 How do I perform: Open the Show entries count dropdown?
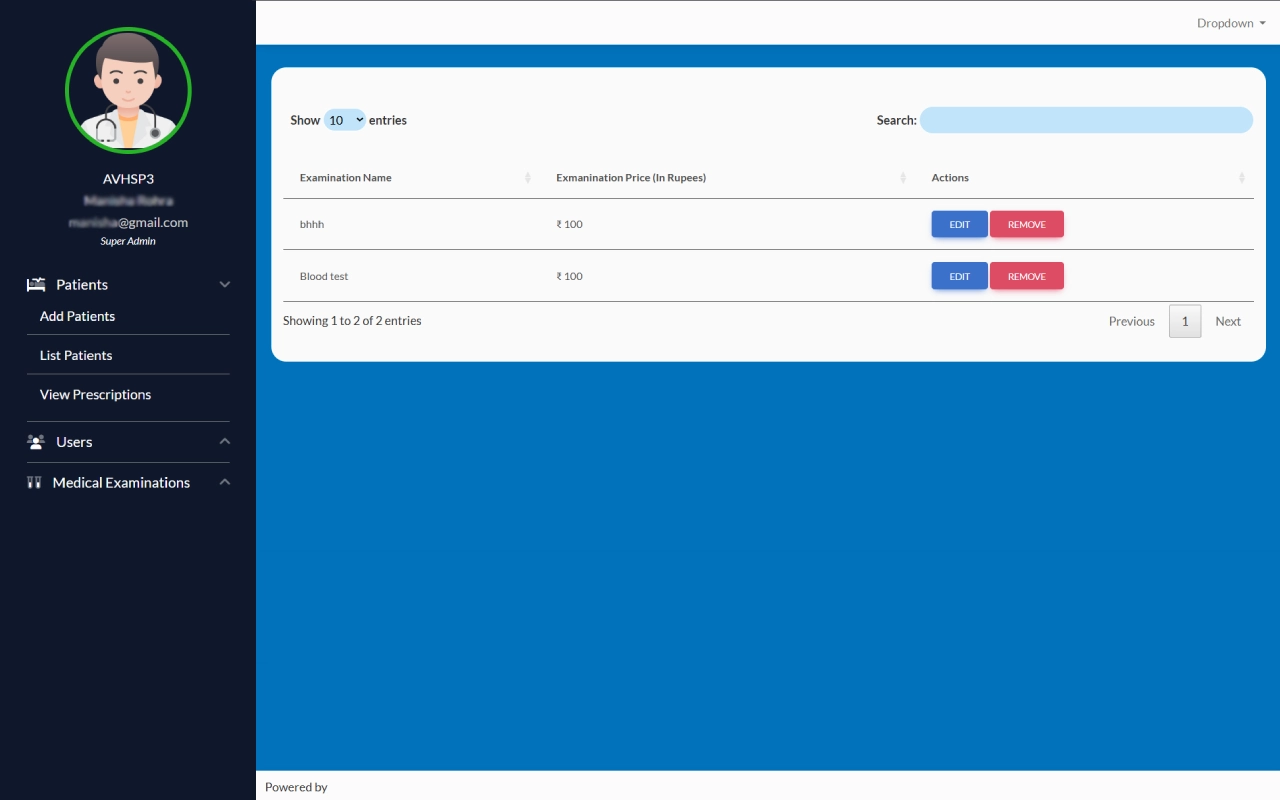click(x=345, y=120)
